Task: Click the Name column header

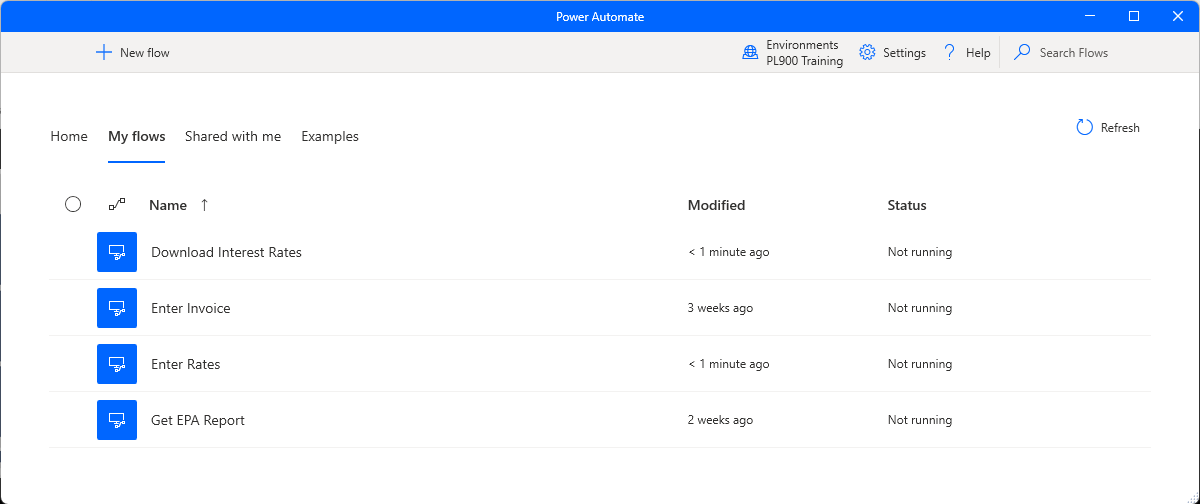Action: pyautogui.click(x=168, y=205)
